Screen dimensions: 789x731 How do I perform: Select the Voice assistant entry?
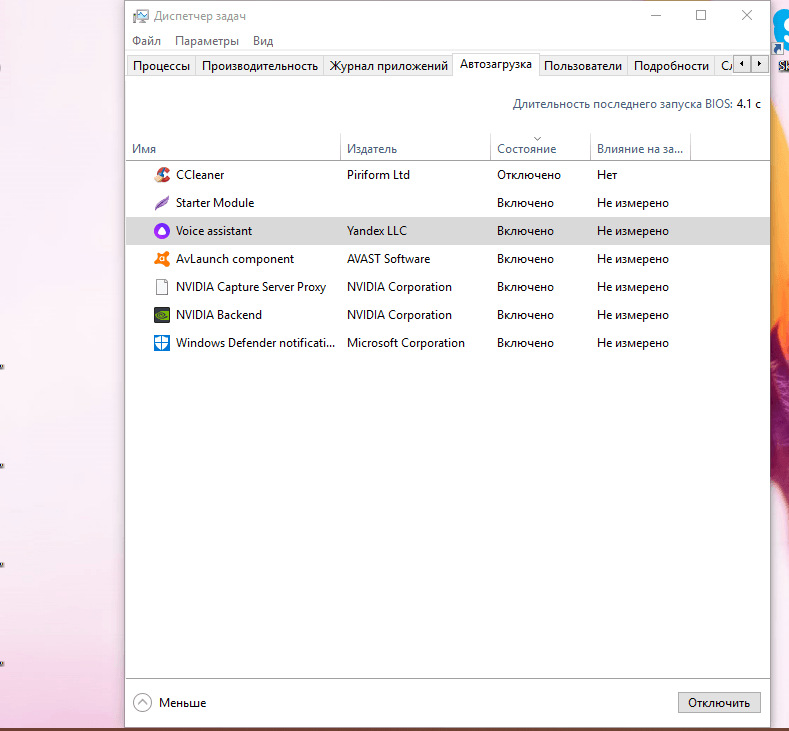pyautogui.click(x=214, y=231)
